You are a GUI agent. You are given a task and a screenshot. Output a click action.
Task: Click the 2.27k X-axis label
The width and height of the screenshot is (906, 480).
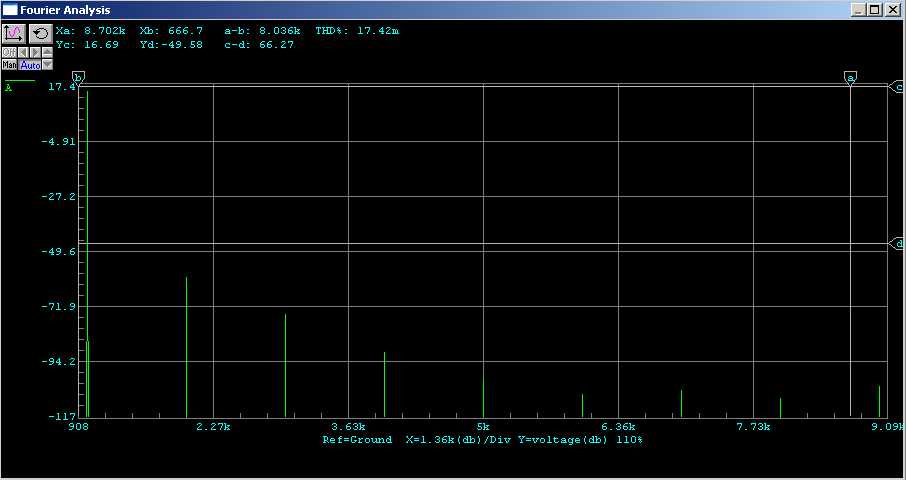(x=213, y=427)
